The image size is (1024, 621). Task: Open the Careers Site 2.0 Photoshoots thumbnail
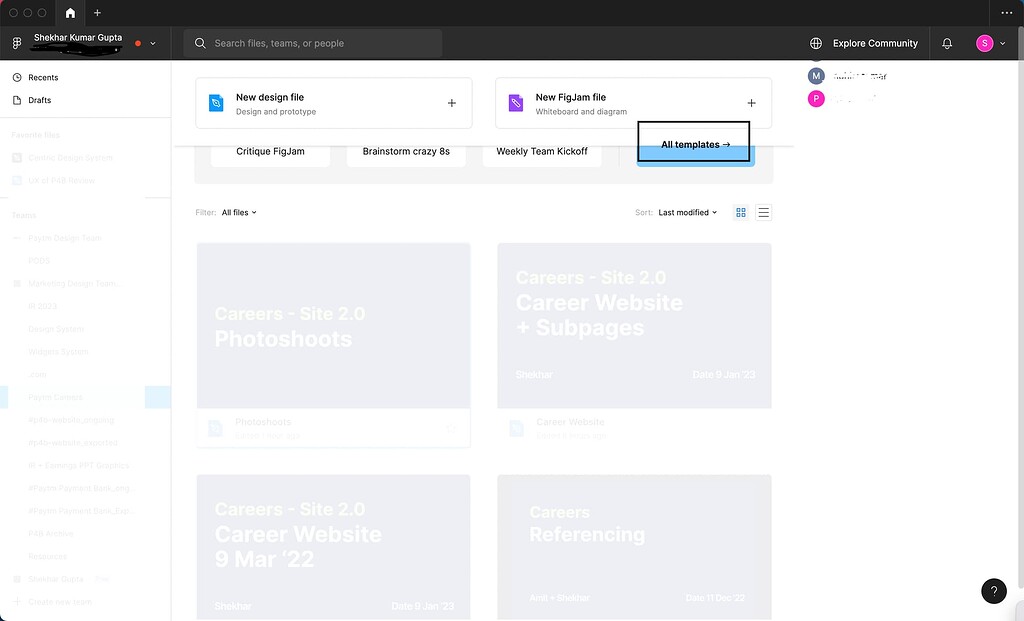click(333, 326)
